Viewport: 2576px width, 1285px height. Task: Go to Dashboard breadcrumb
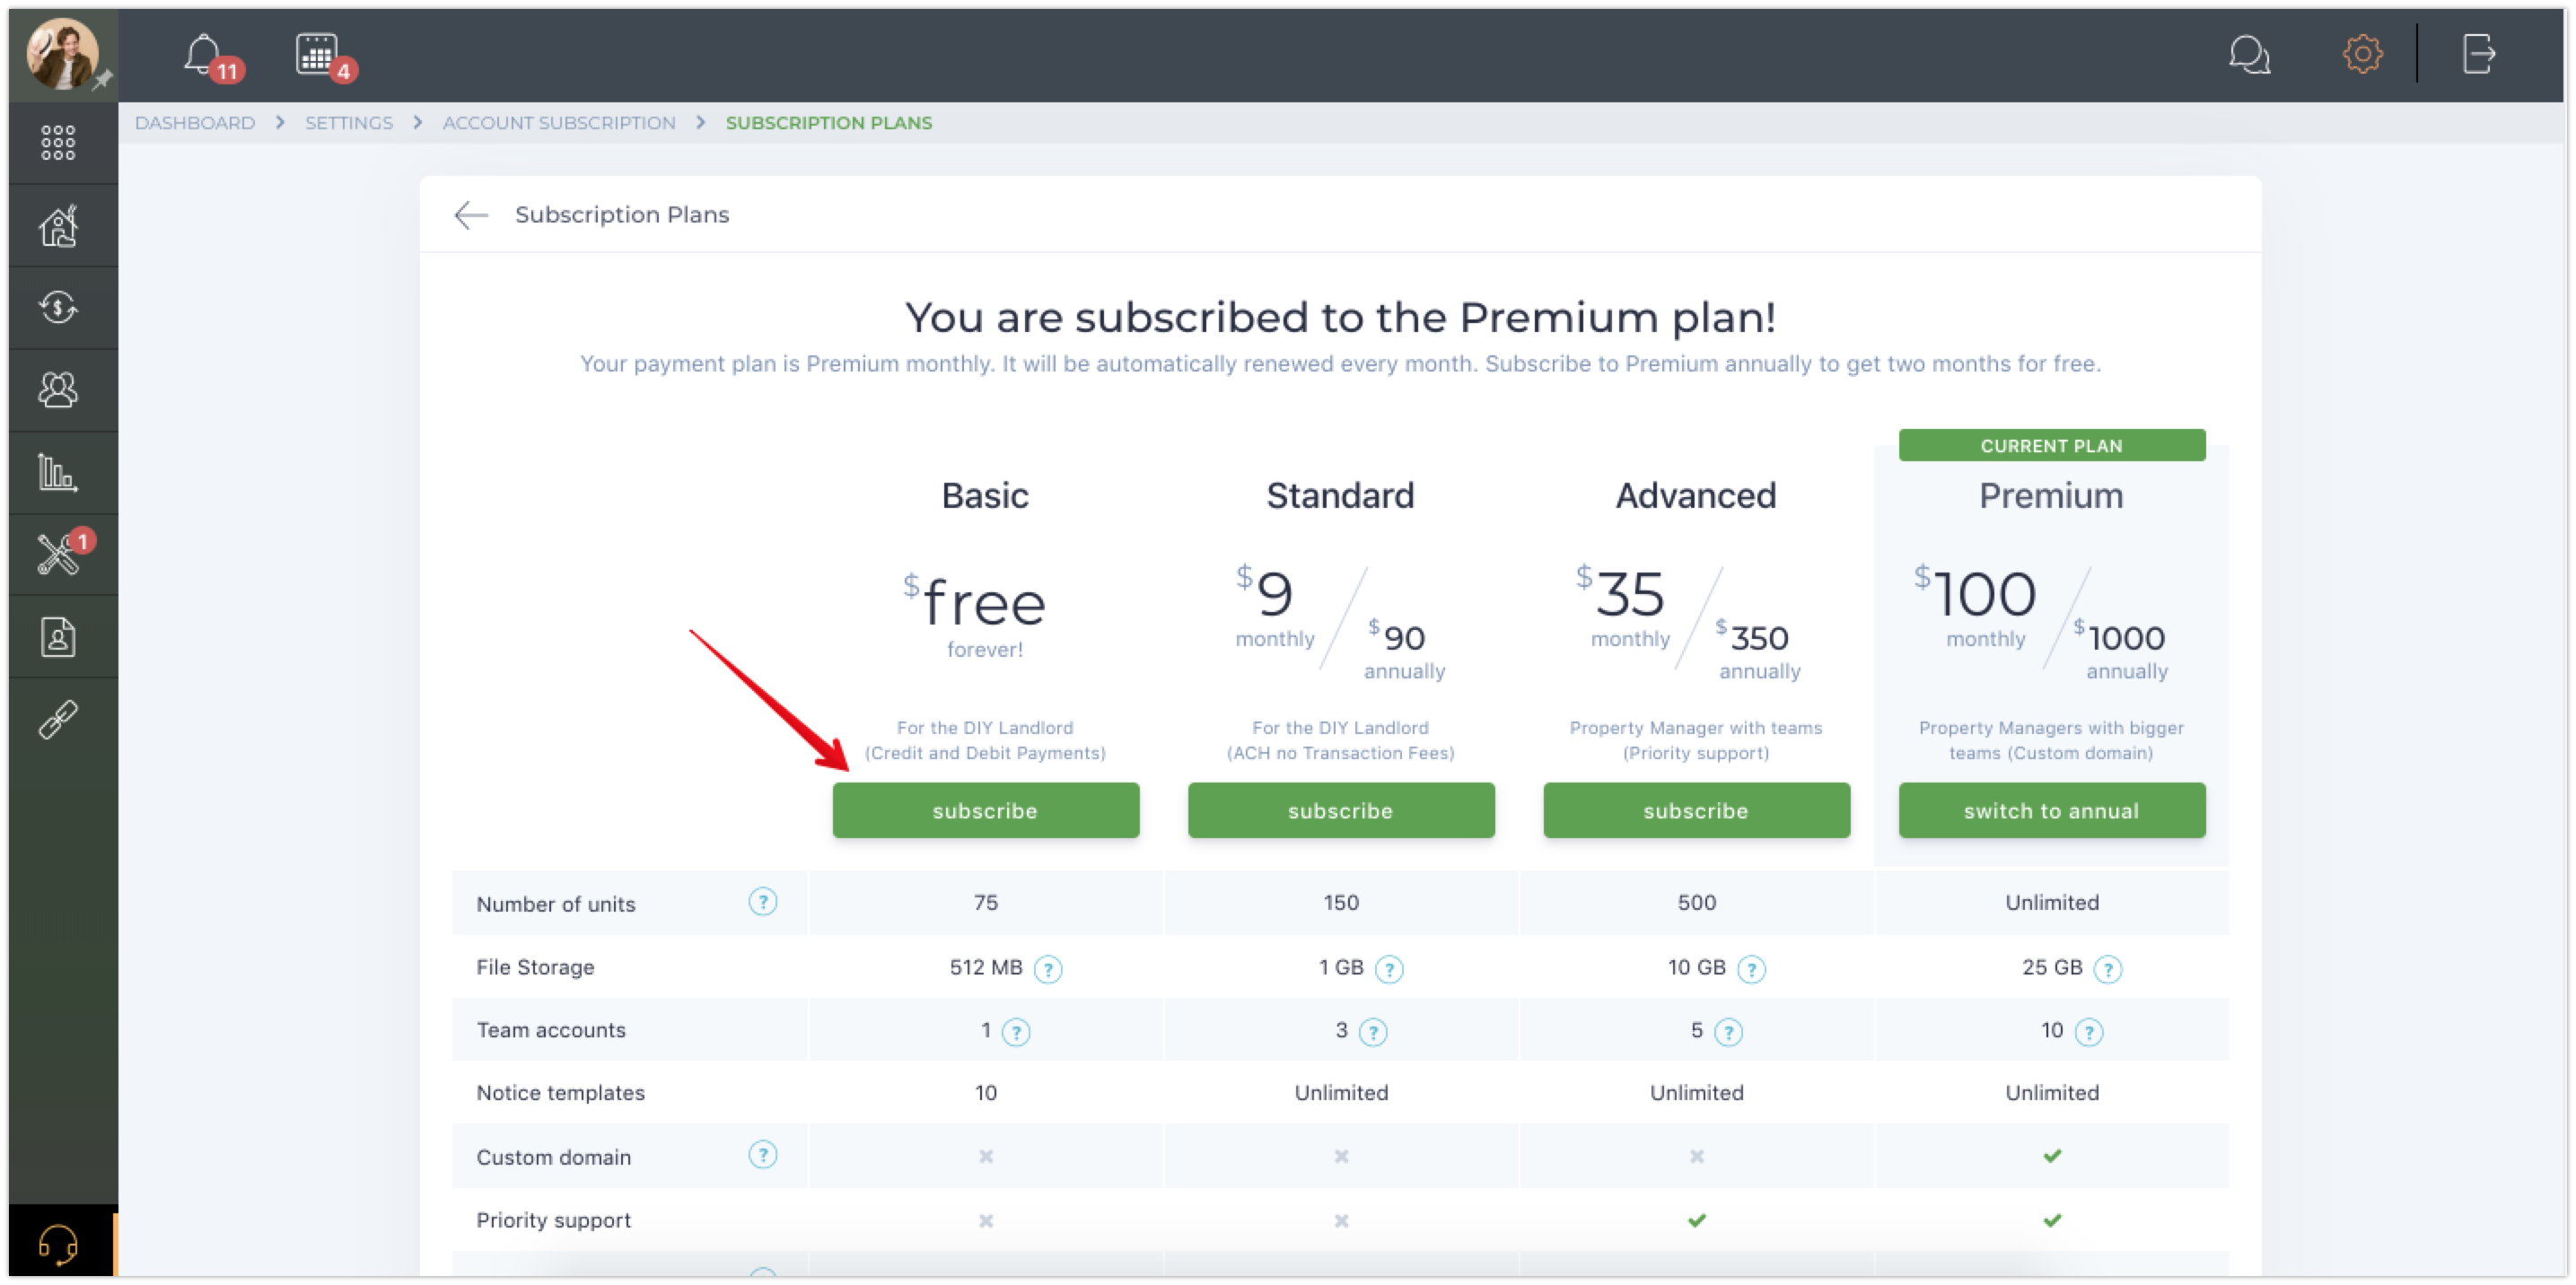195,122
